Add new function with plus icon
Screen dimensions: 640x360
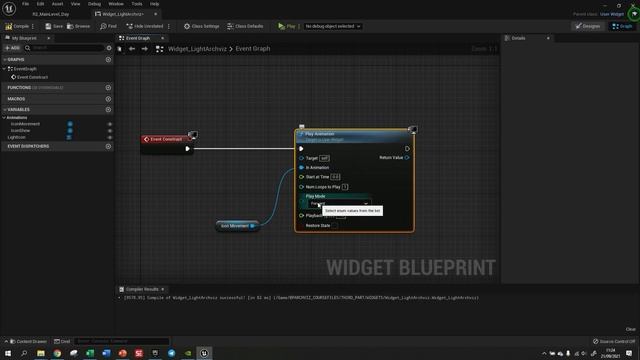pos(108,87)
